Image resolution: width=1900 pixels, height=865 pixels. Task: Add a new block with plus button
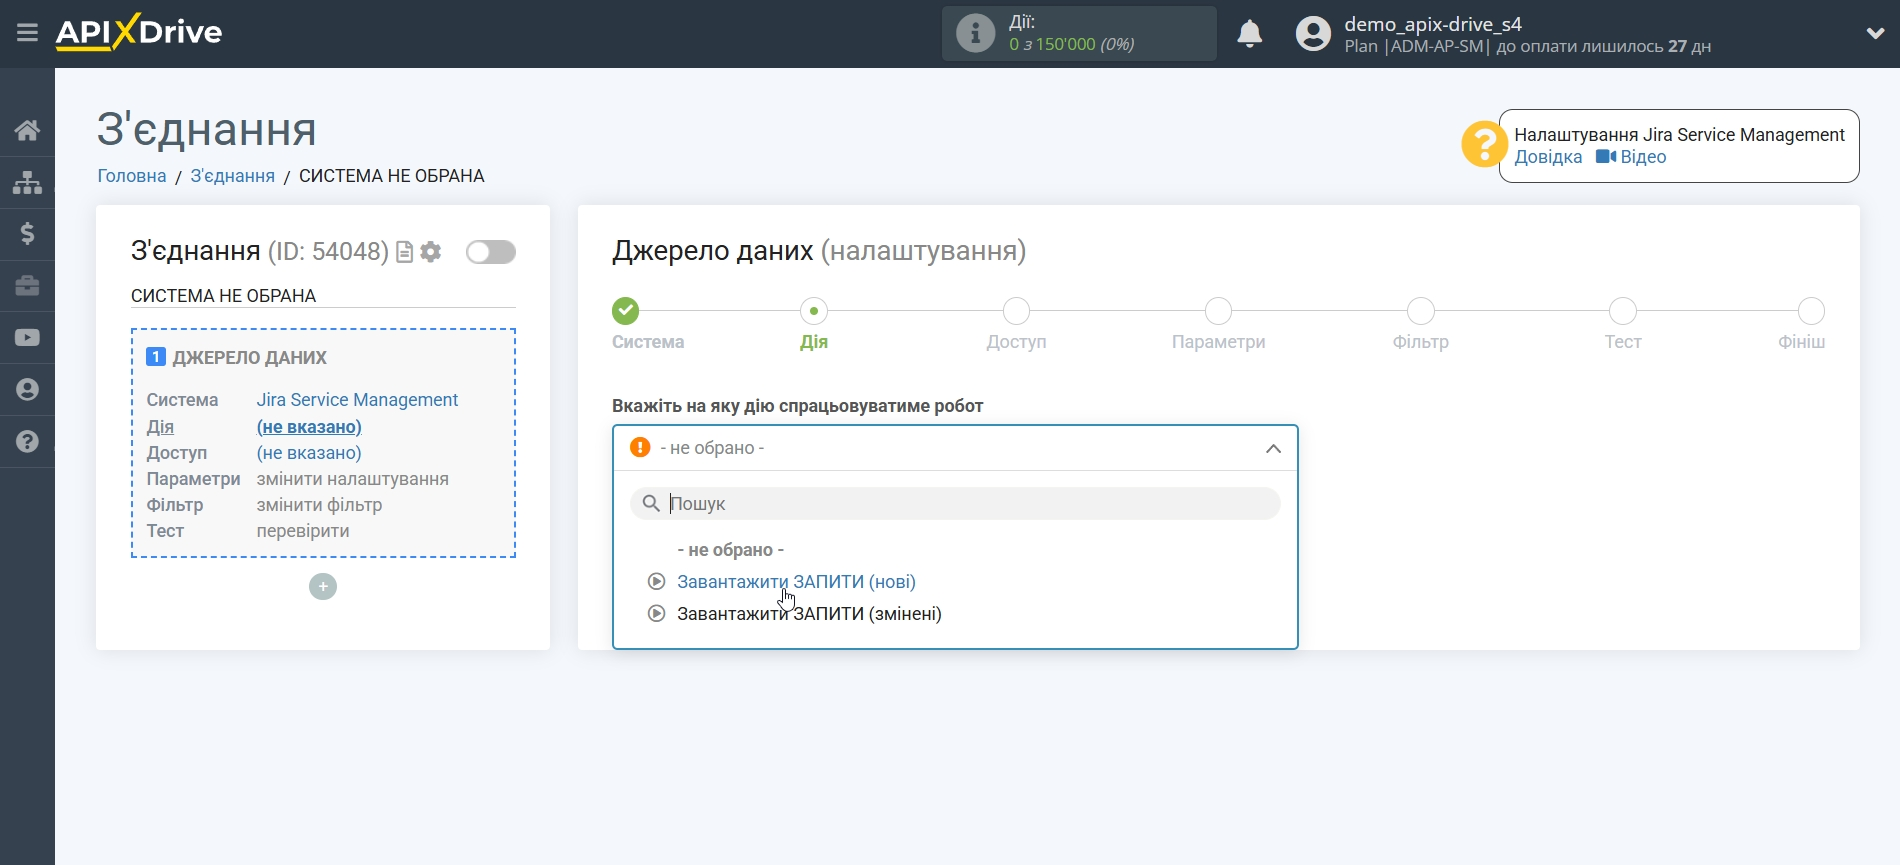click(x=323, y=587)
